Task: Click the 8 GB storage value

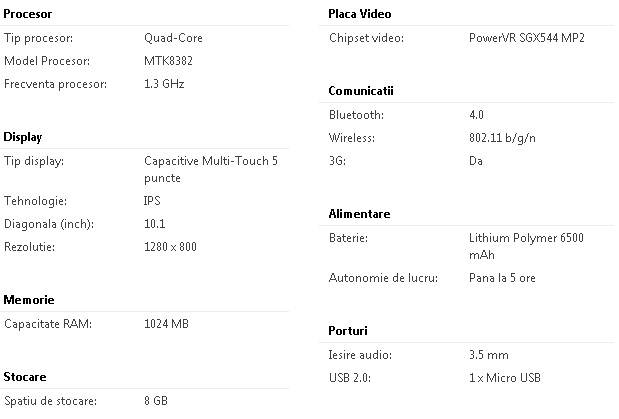Action: [x=156, y=401]
